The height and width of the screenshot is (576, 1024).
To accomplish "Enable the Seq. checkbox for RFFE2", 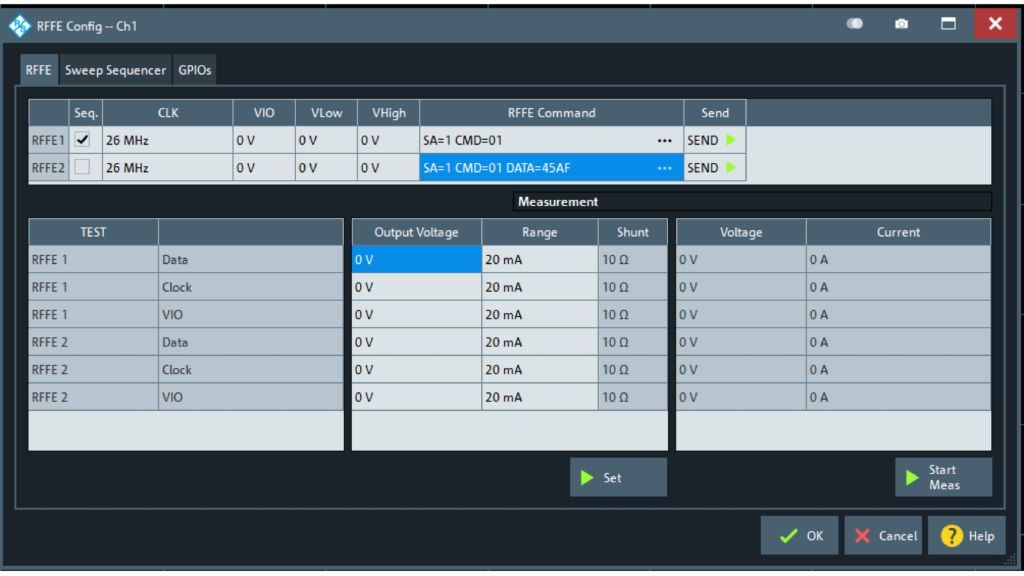I will (x=81, y=167).
